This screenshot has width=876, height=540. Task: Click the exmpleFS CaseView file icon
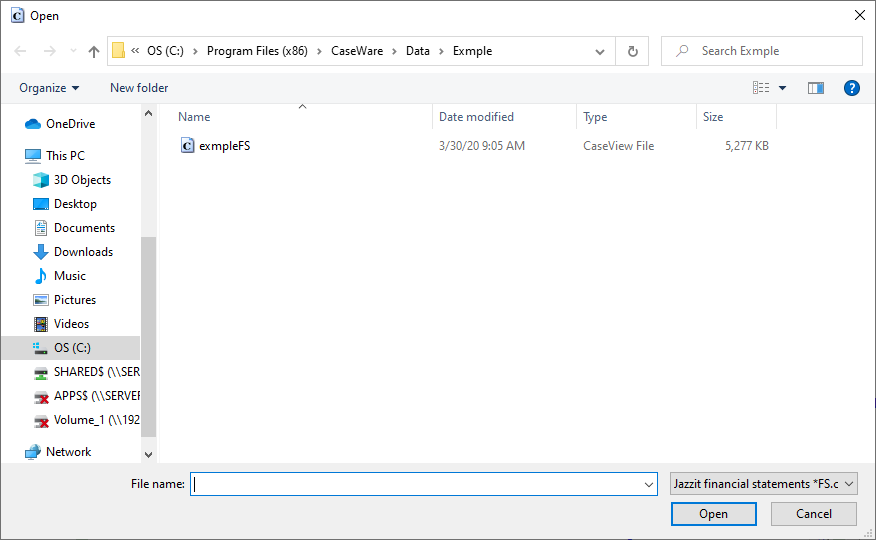click(x=187, y=146)
